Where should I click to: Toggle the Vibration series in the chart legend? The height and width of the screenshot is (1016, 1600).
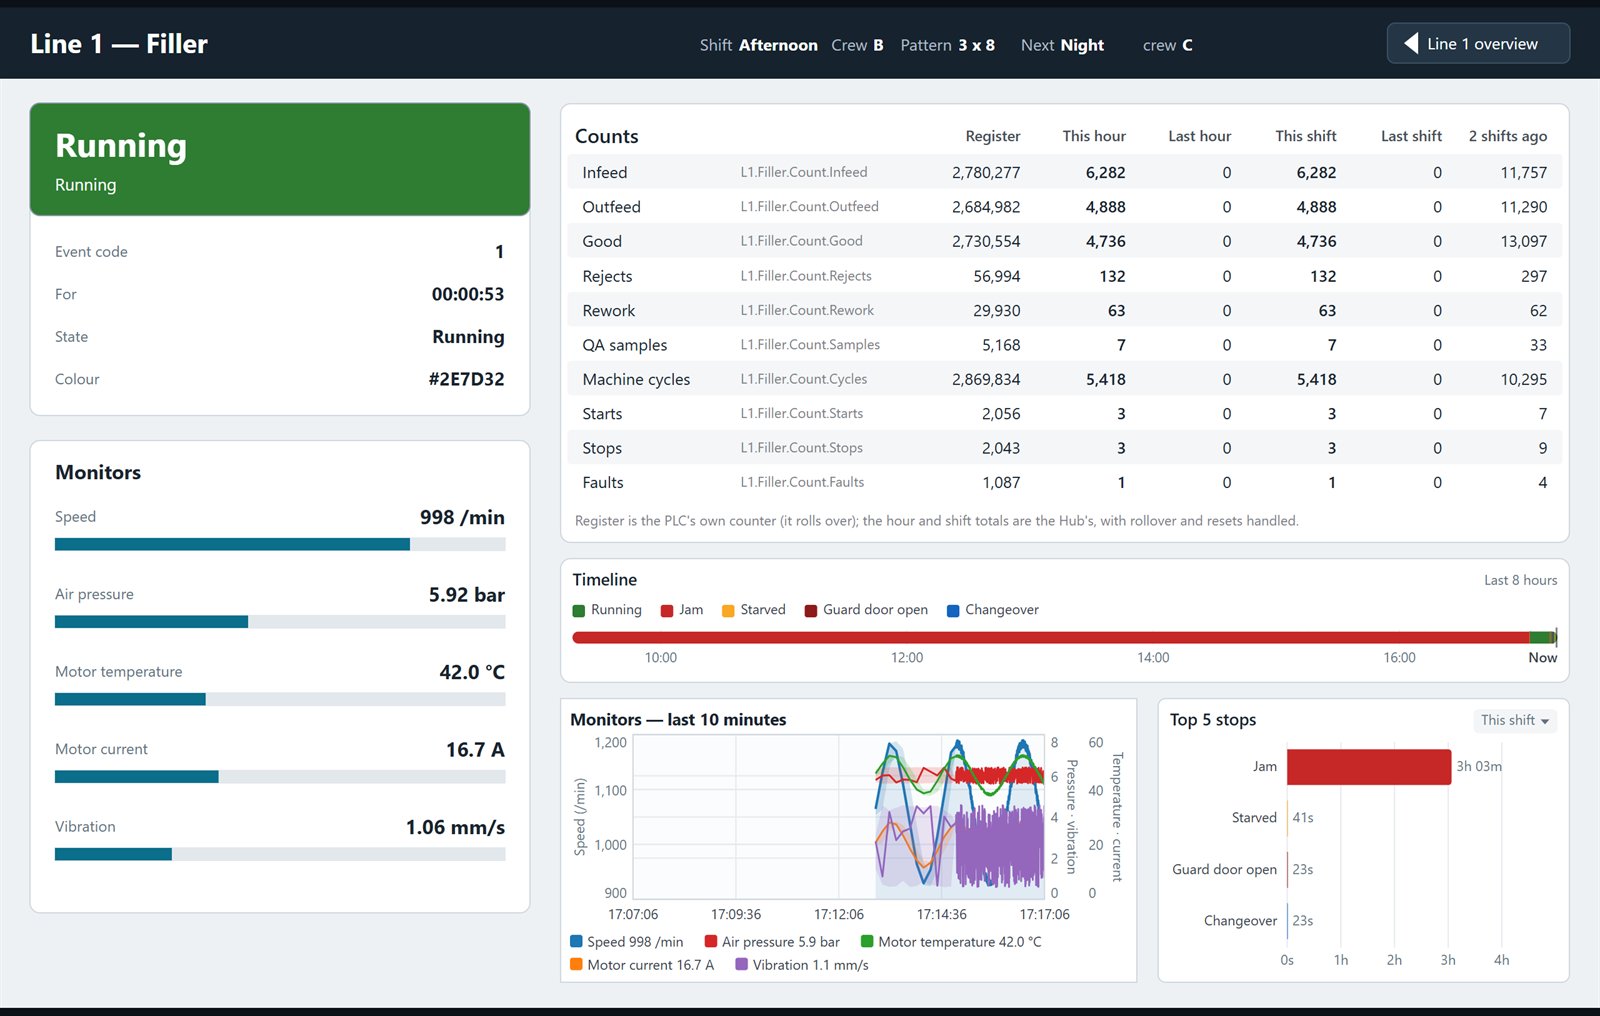802,965
